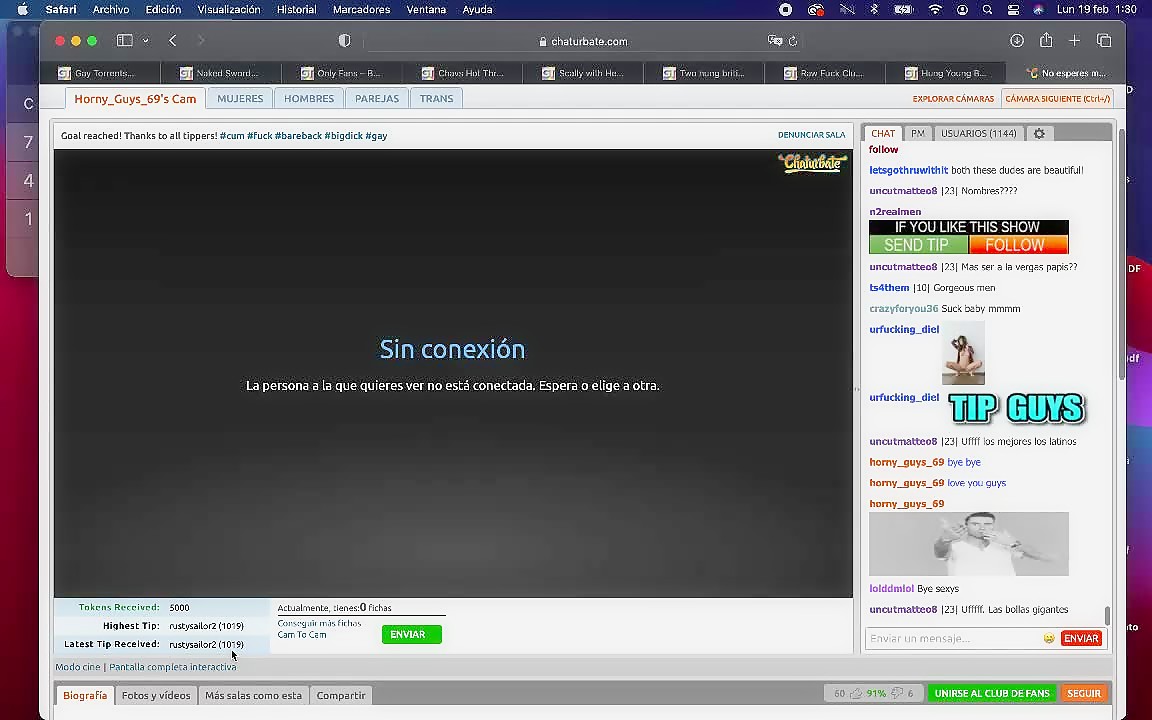Image resolution: width=1152 pixels, height=720 pixels.
Task: Switch to the USUARIOS (1144) tab
Action: [x=978, y=133]
